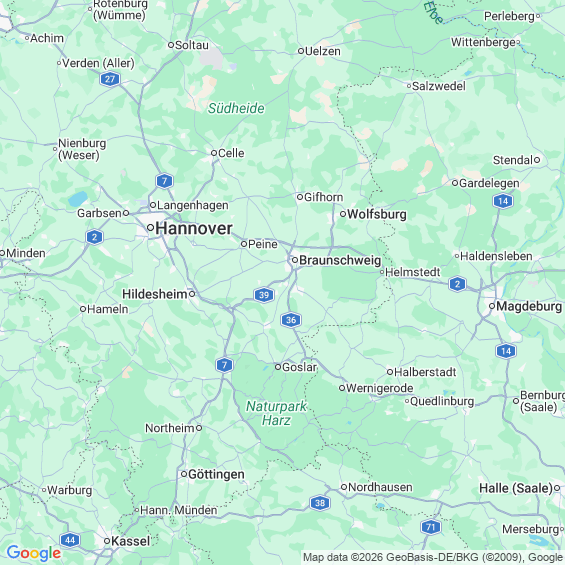This screenshot has height=565, width=565.
Task: Click the Goslar town marker
Action: tap(278, 367)
